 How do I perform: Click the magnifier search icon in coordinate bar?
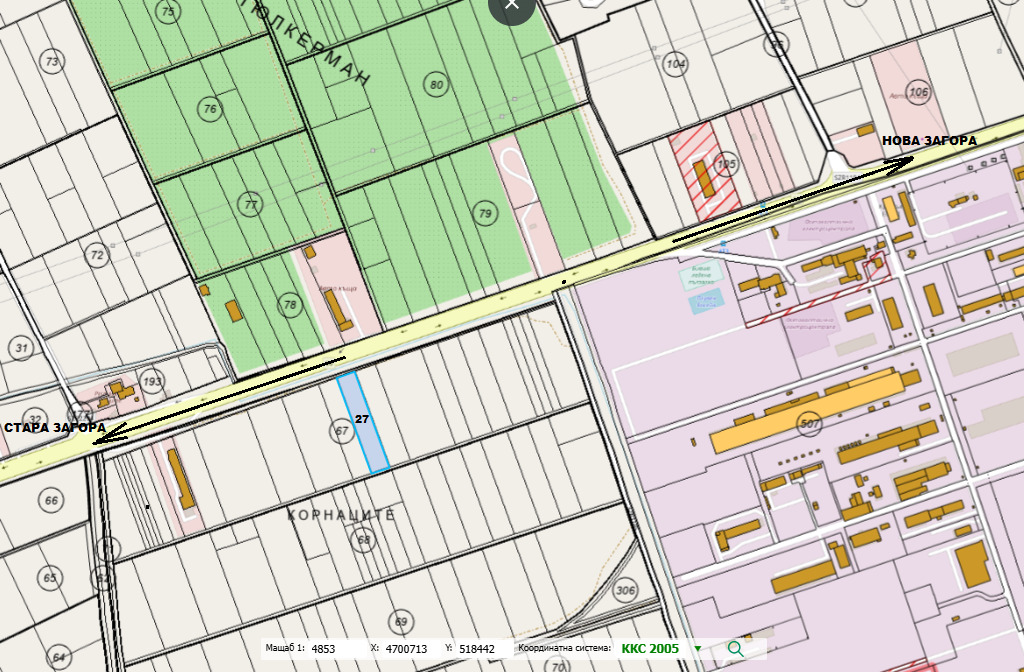736,648
